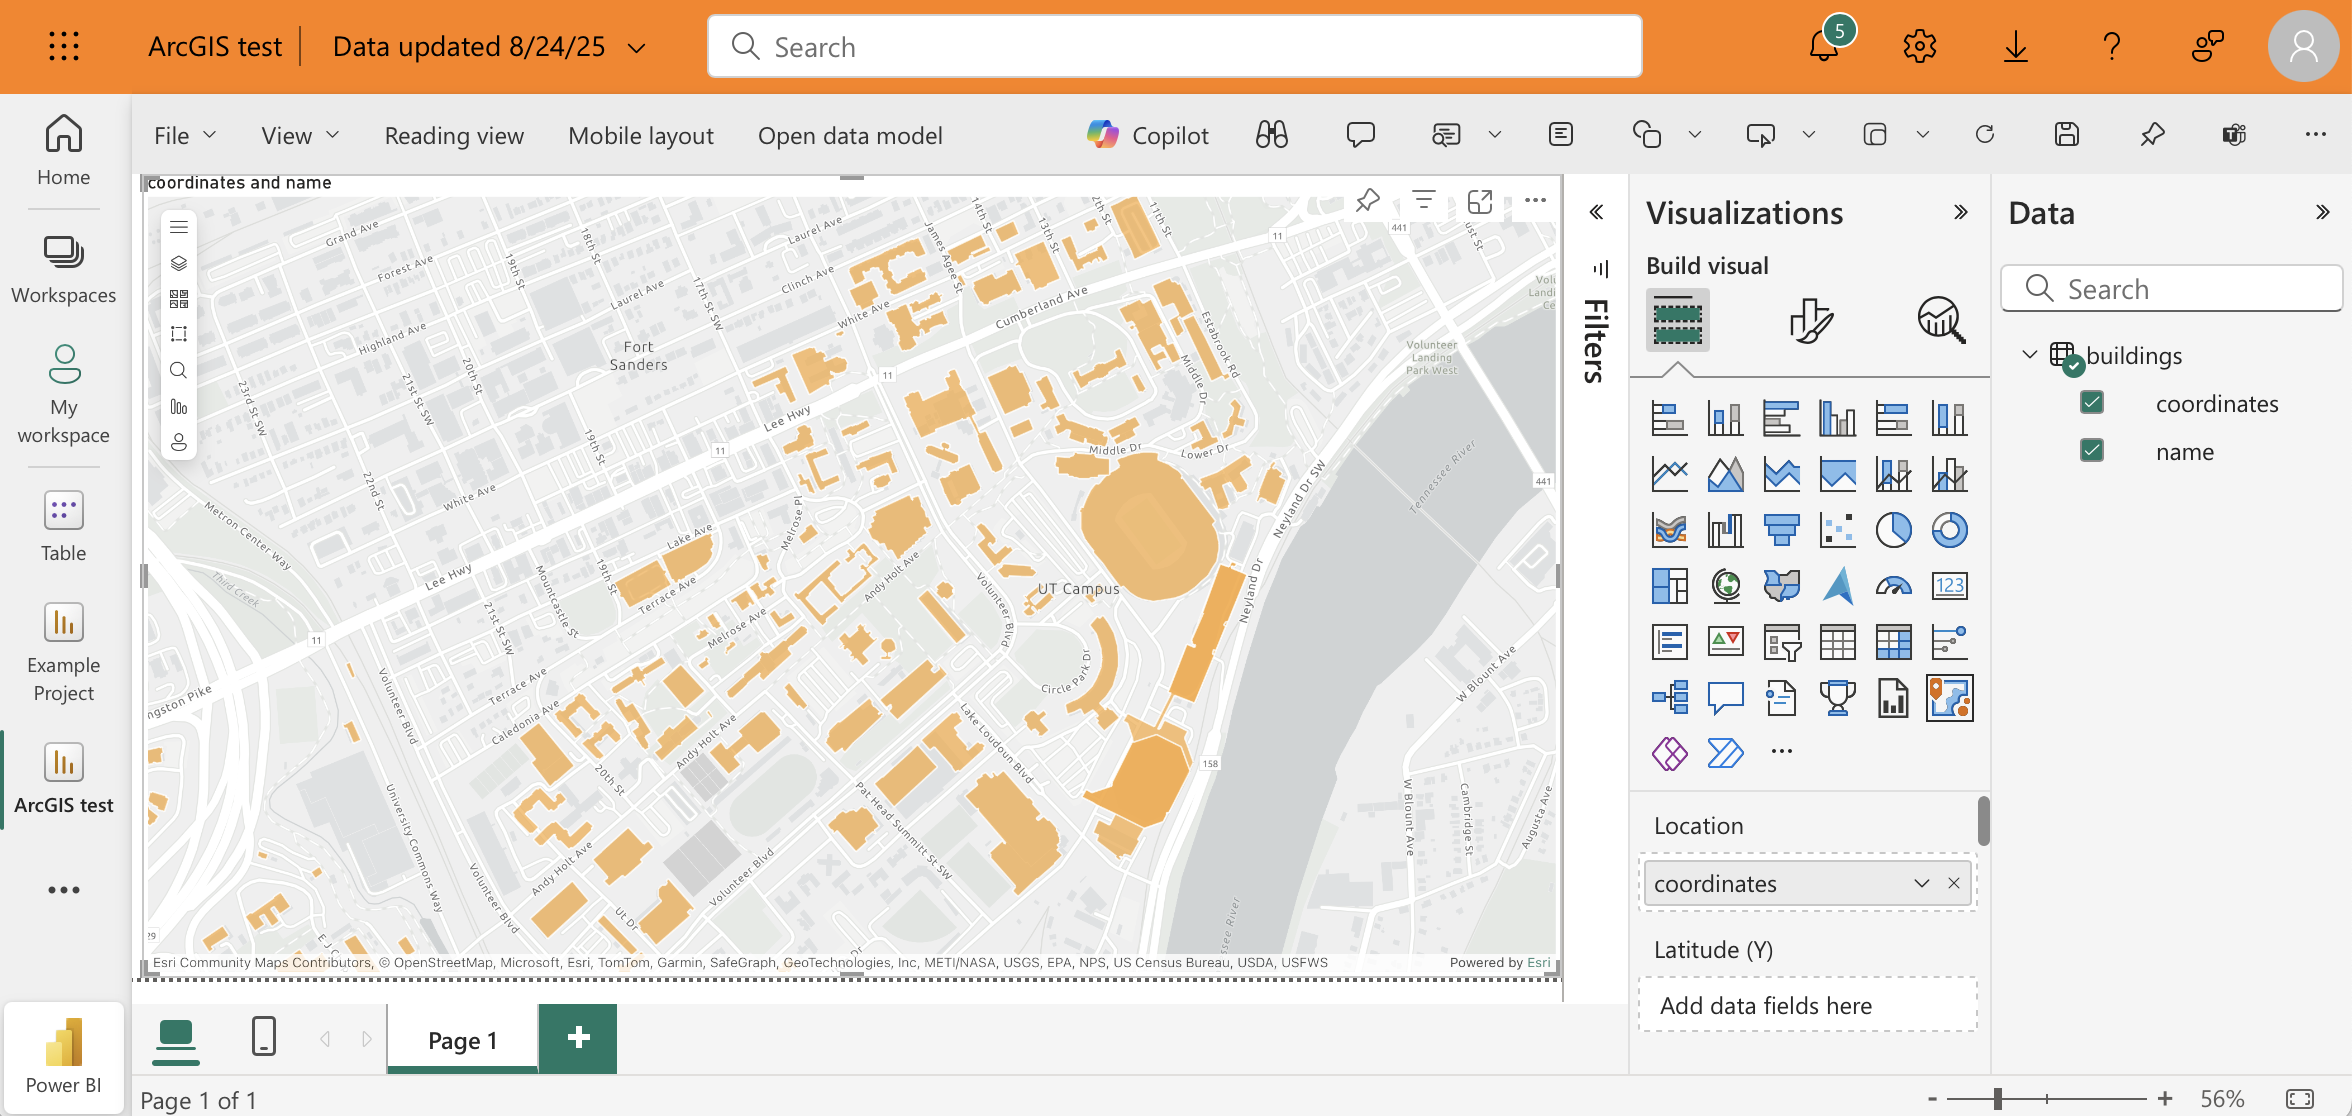
Task: Open the shapes dropdown arrow
Action: 1695,135
